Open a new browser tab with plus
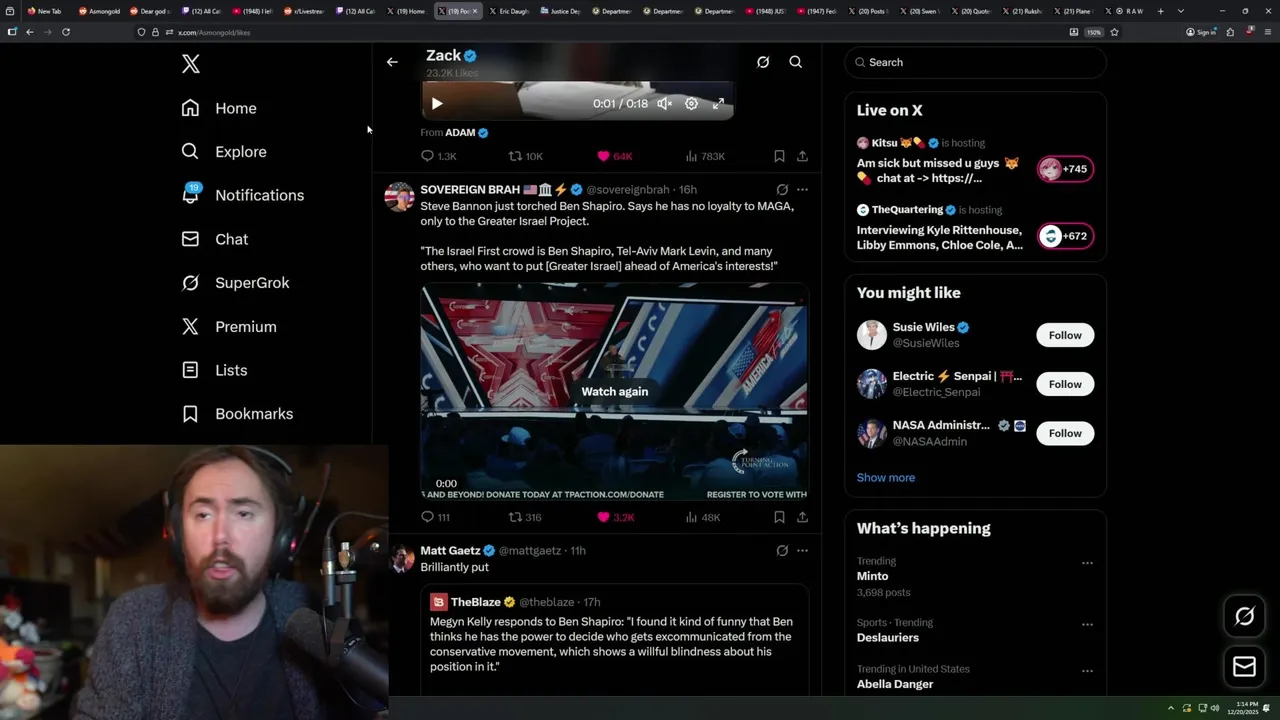This screenshot has height=720, width=1280. point(1160,11)
